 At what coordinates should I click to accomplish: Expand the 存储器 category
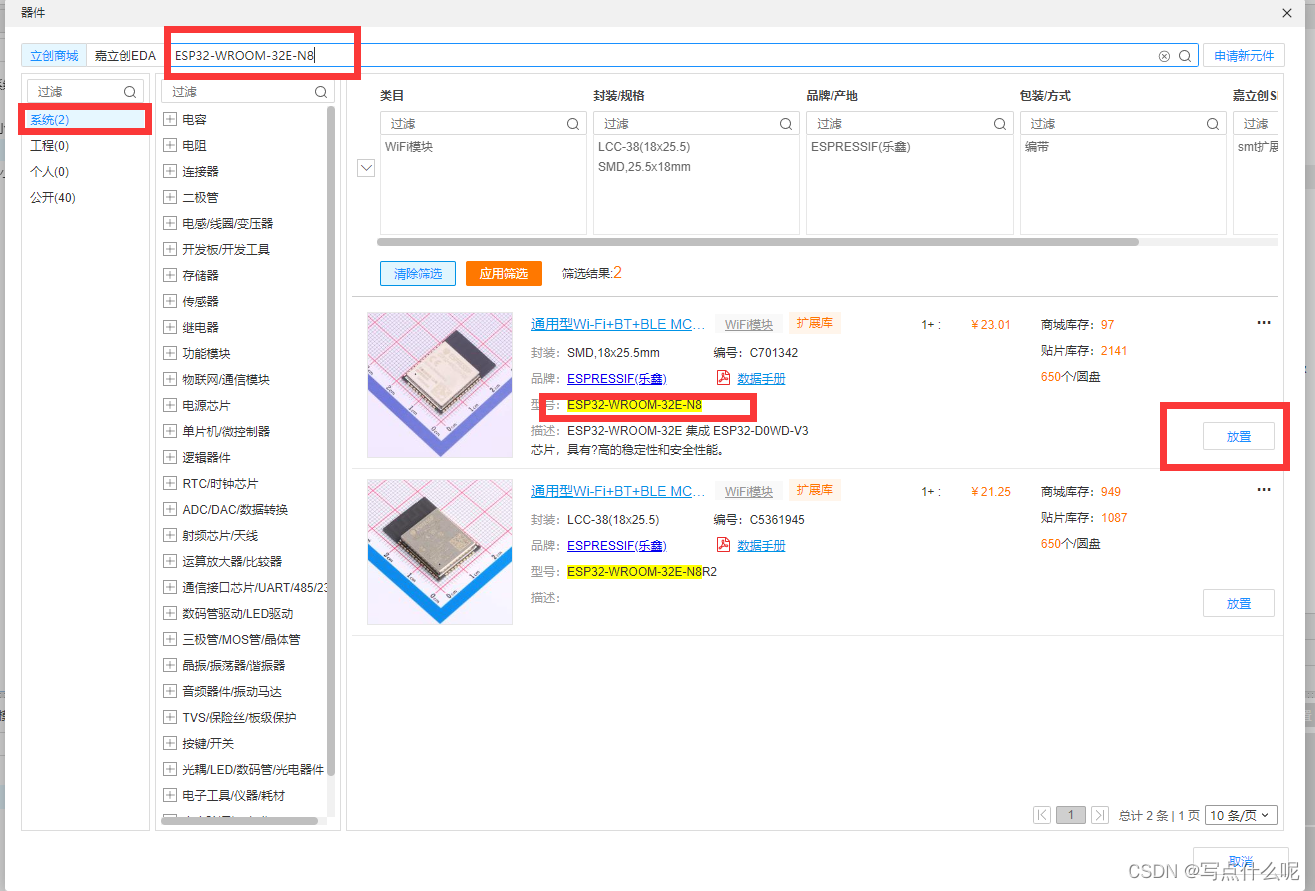pos(169,275)
